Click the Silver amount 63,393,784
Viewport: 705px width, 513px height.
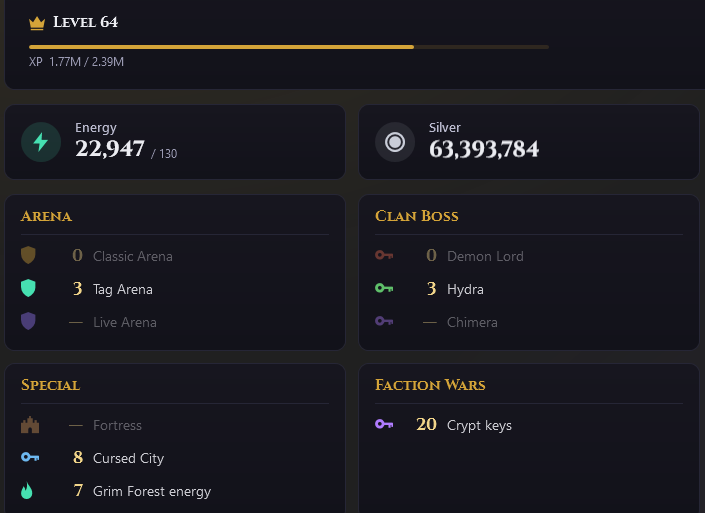tap(484, 149)
